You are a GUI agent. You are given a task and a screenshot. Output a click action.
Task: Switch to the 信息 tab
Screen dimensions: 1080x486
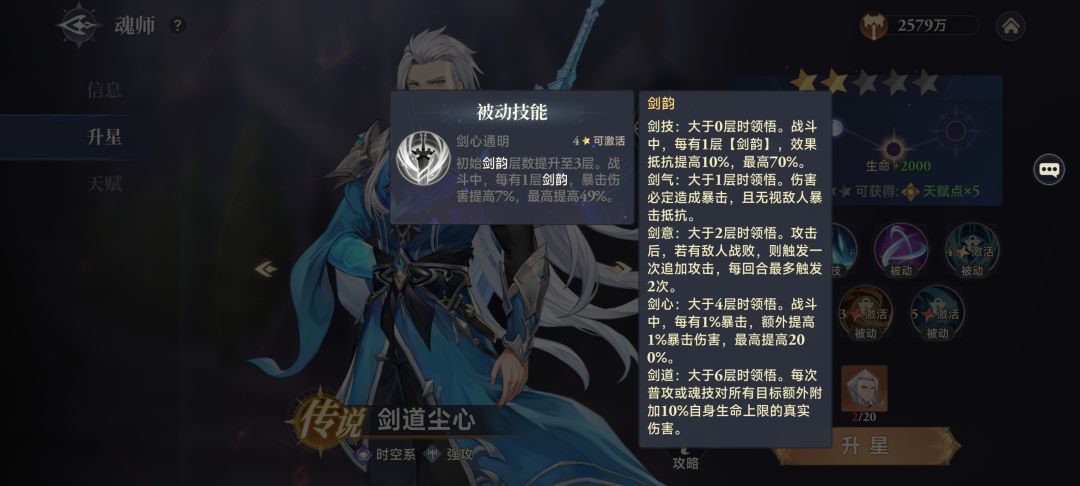(x=104, y=89)
